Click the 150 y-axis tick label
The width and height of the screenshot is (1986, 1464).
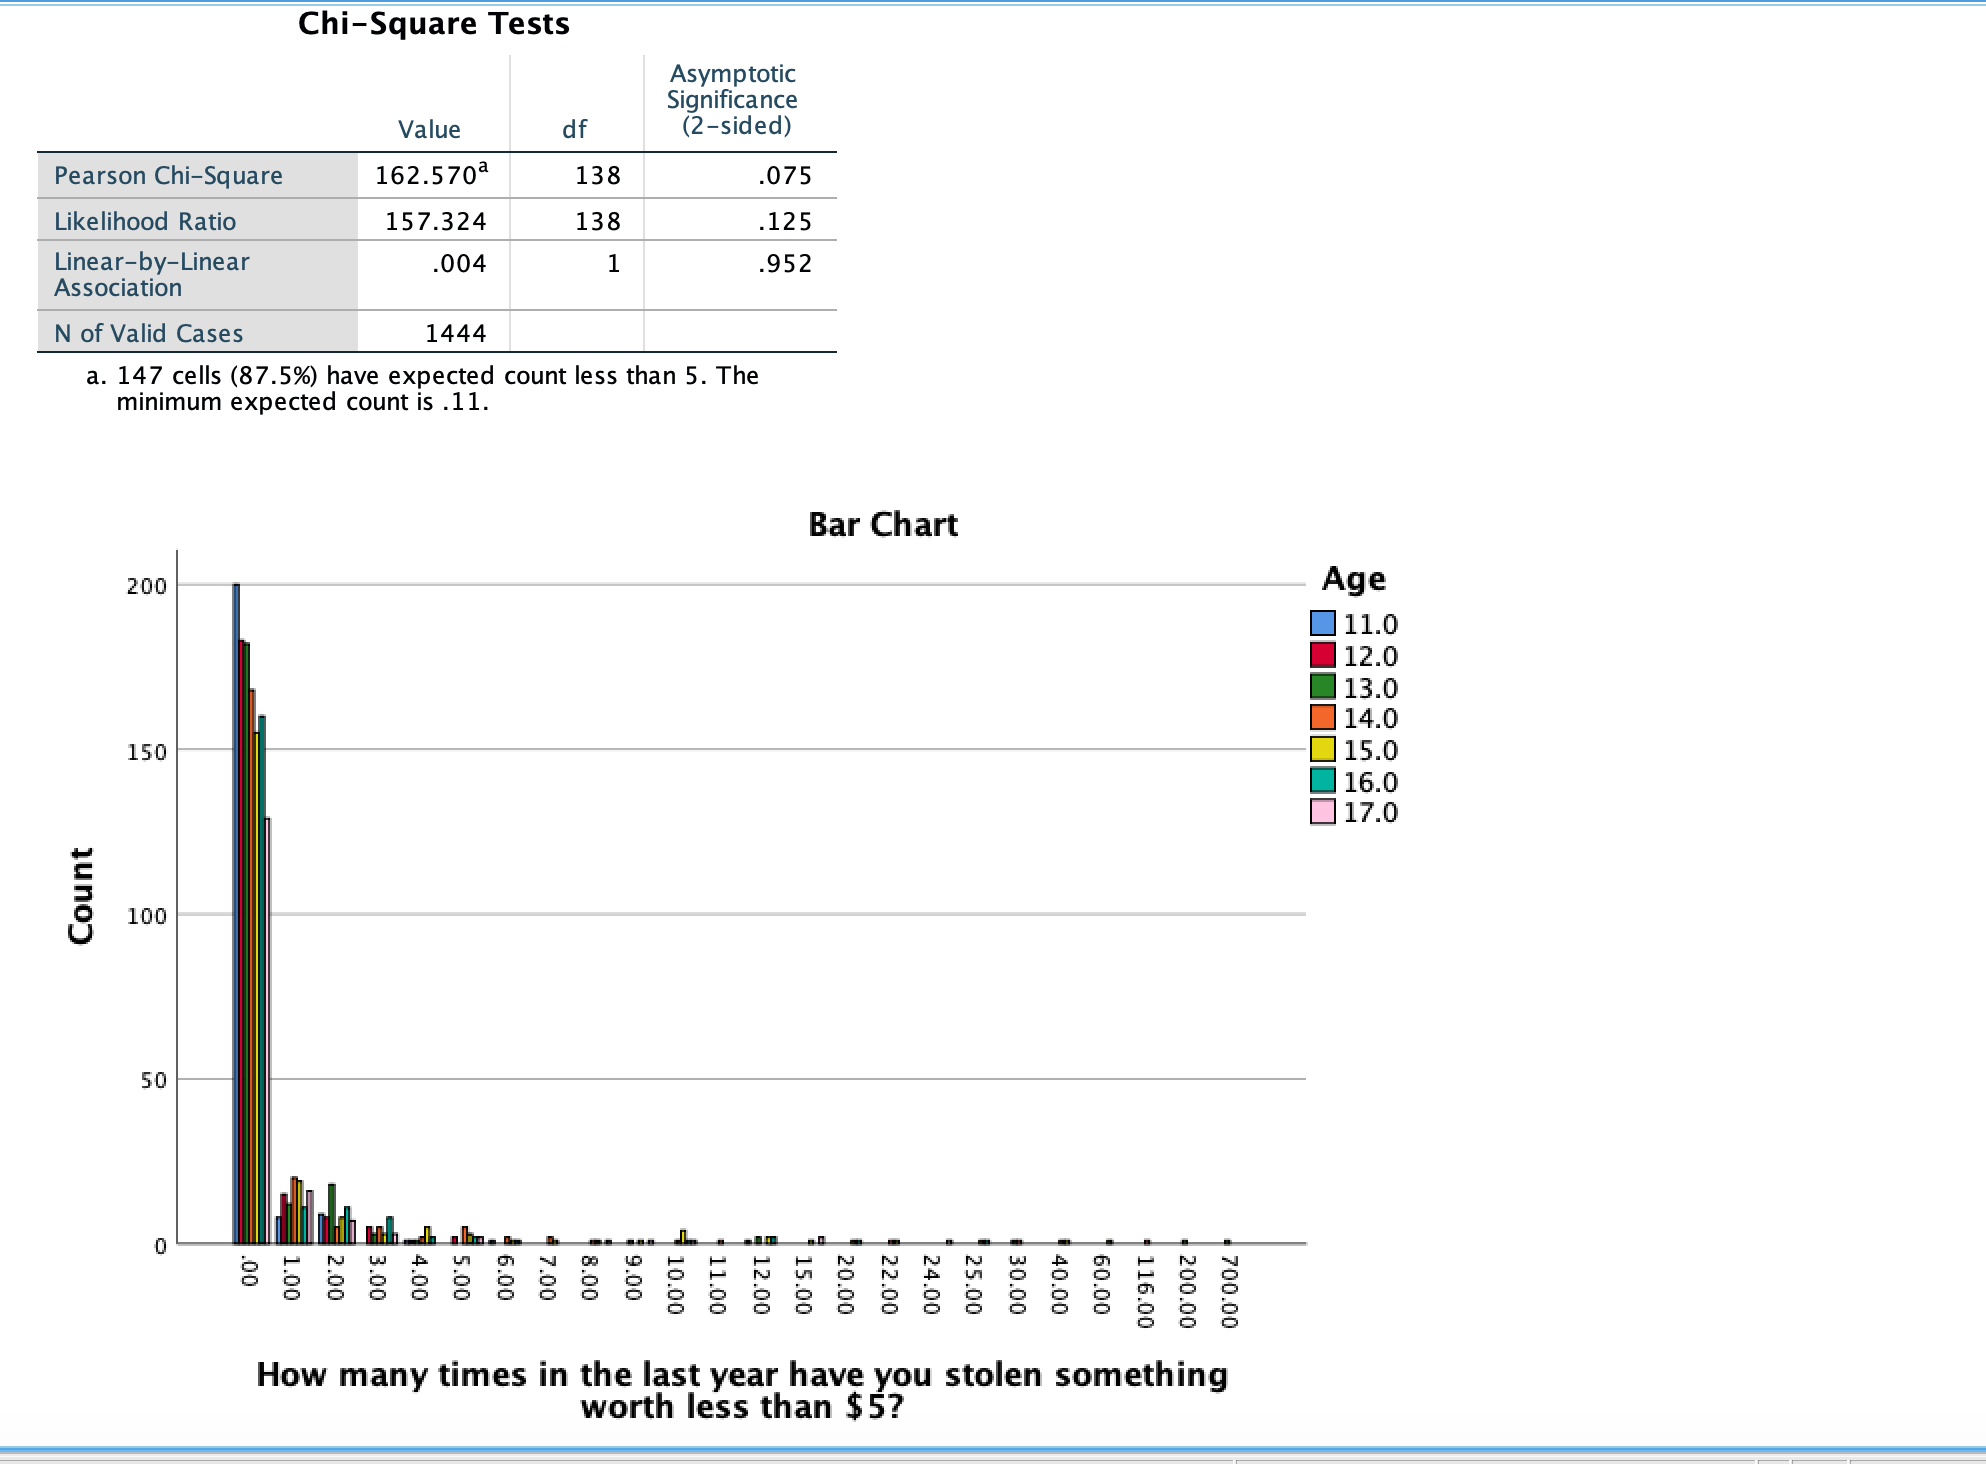pos(146,752)
